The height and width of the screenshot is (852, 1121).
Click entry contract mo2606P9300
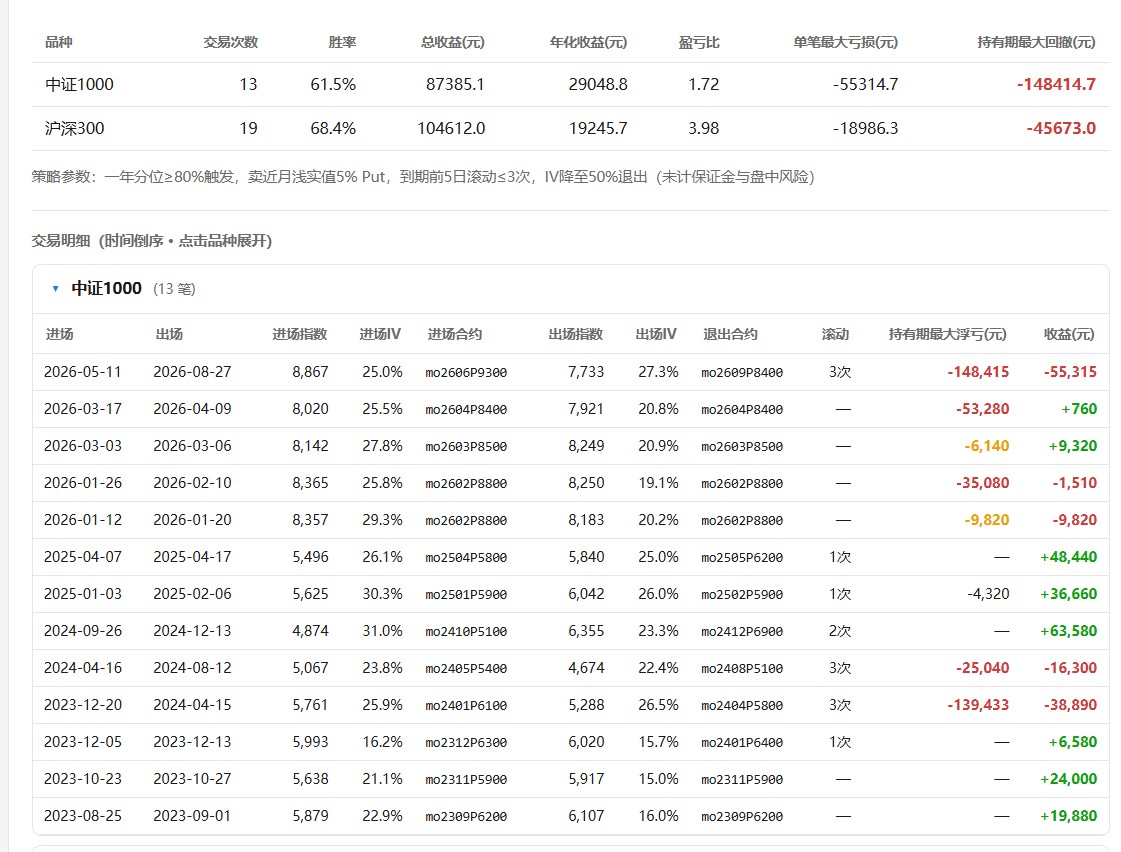466,372
